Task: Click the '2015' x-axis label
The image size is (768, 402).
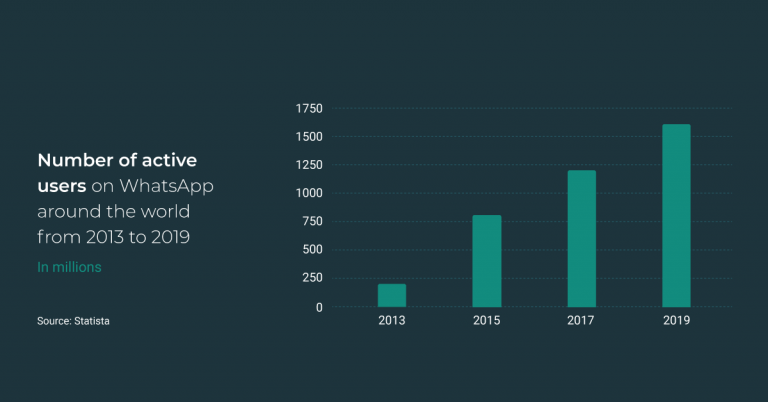Action: click(x=487, y=320)
